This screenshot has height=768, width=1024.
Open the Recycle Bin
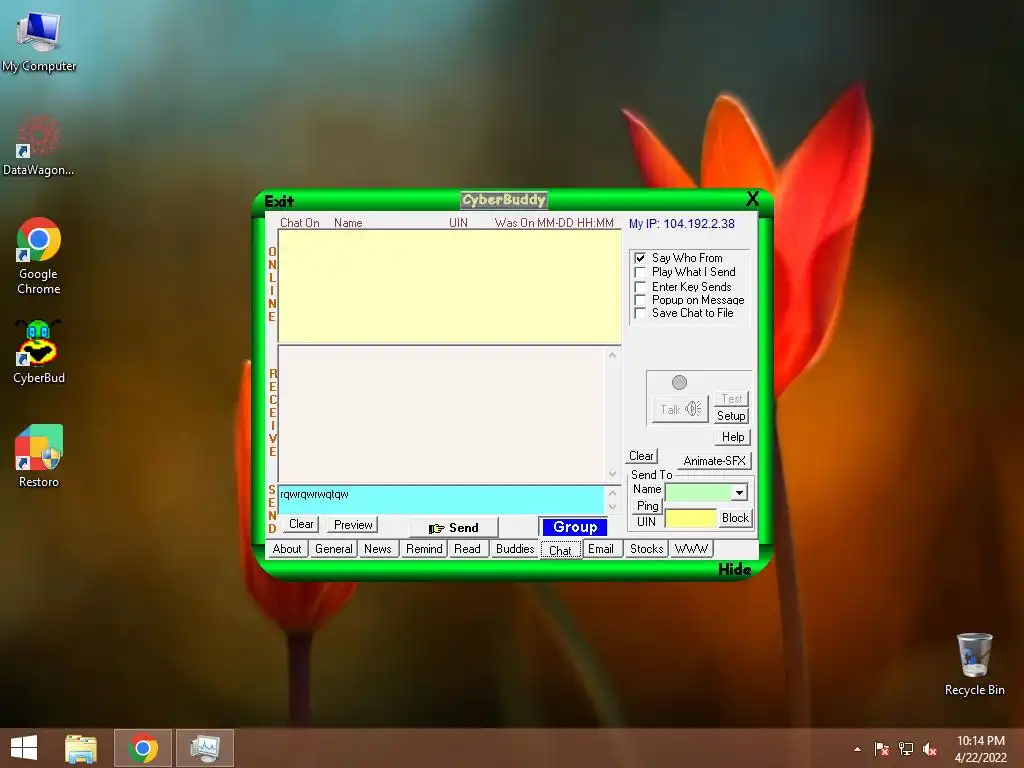(974, 664)
